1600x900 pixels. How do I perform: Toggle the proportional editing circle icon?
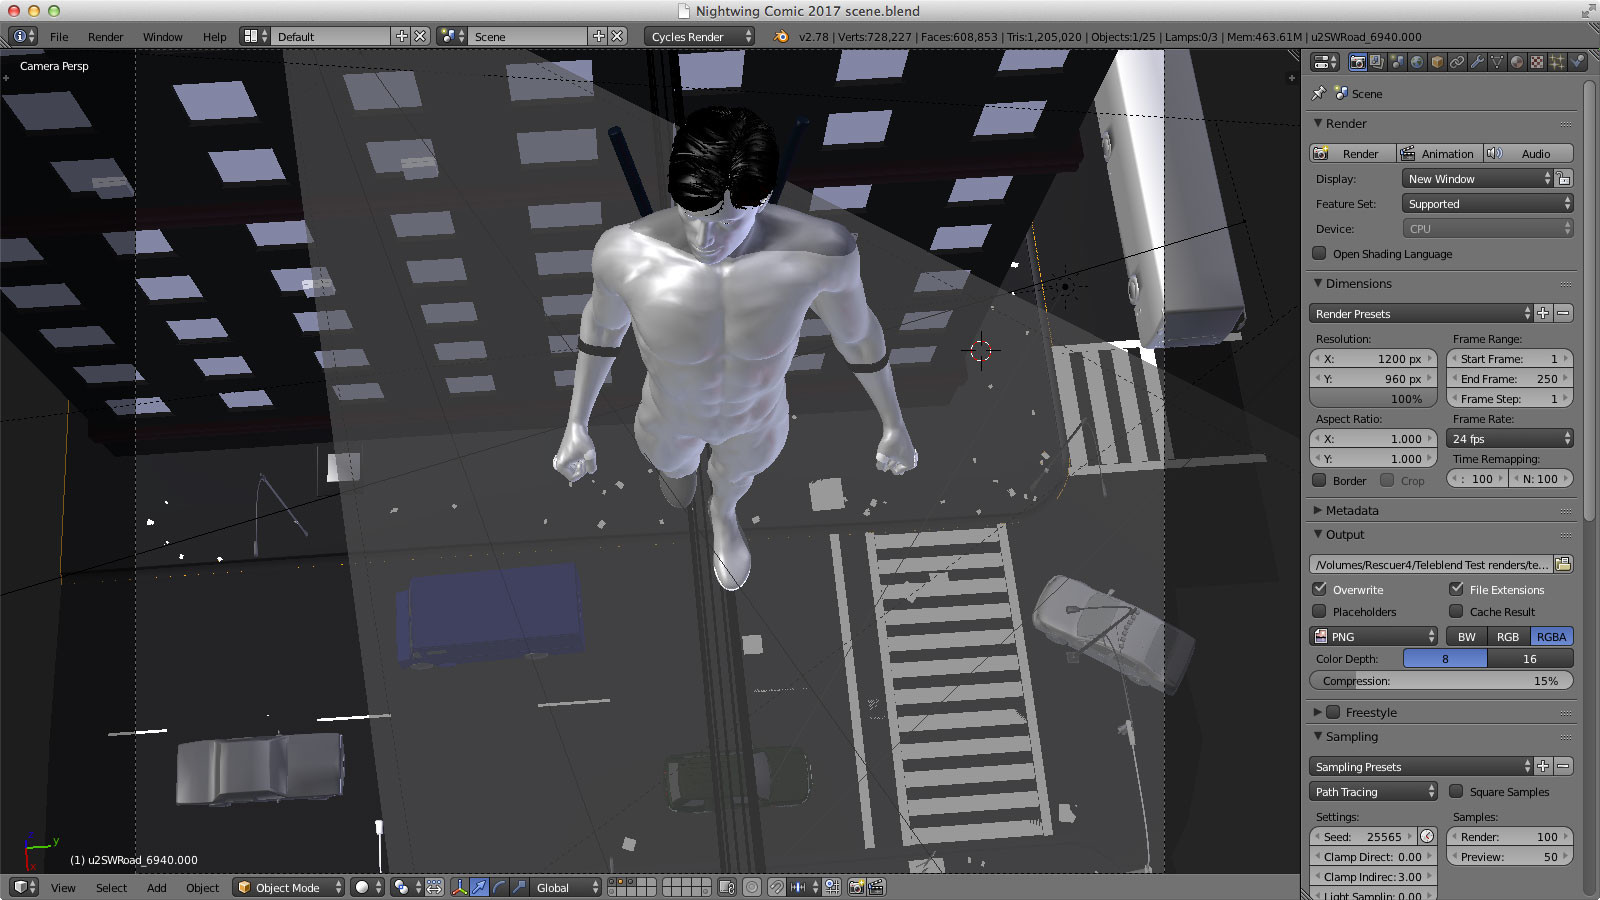point(752,887)
